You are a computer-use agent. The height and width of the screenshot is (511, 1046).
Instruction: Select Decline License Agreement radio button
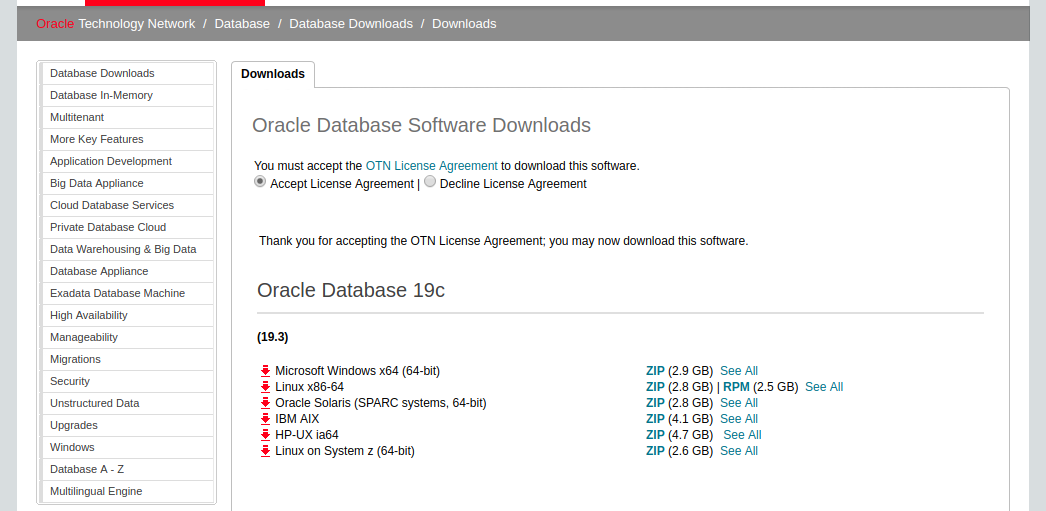coord(430,181)
